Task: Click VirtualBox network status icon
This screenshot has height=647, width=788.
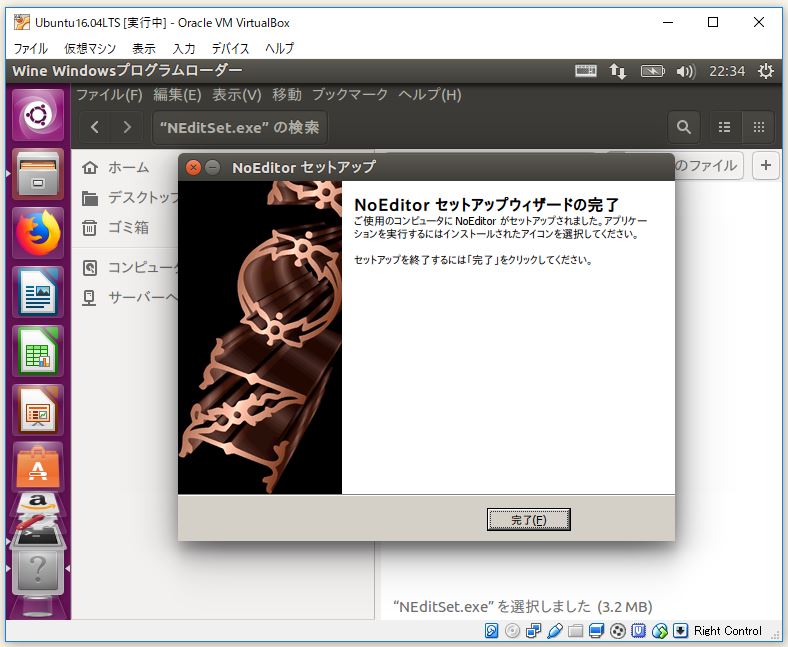Action: [x=533, y=630]
